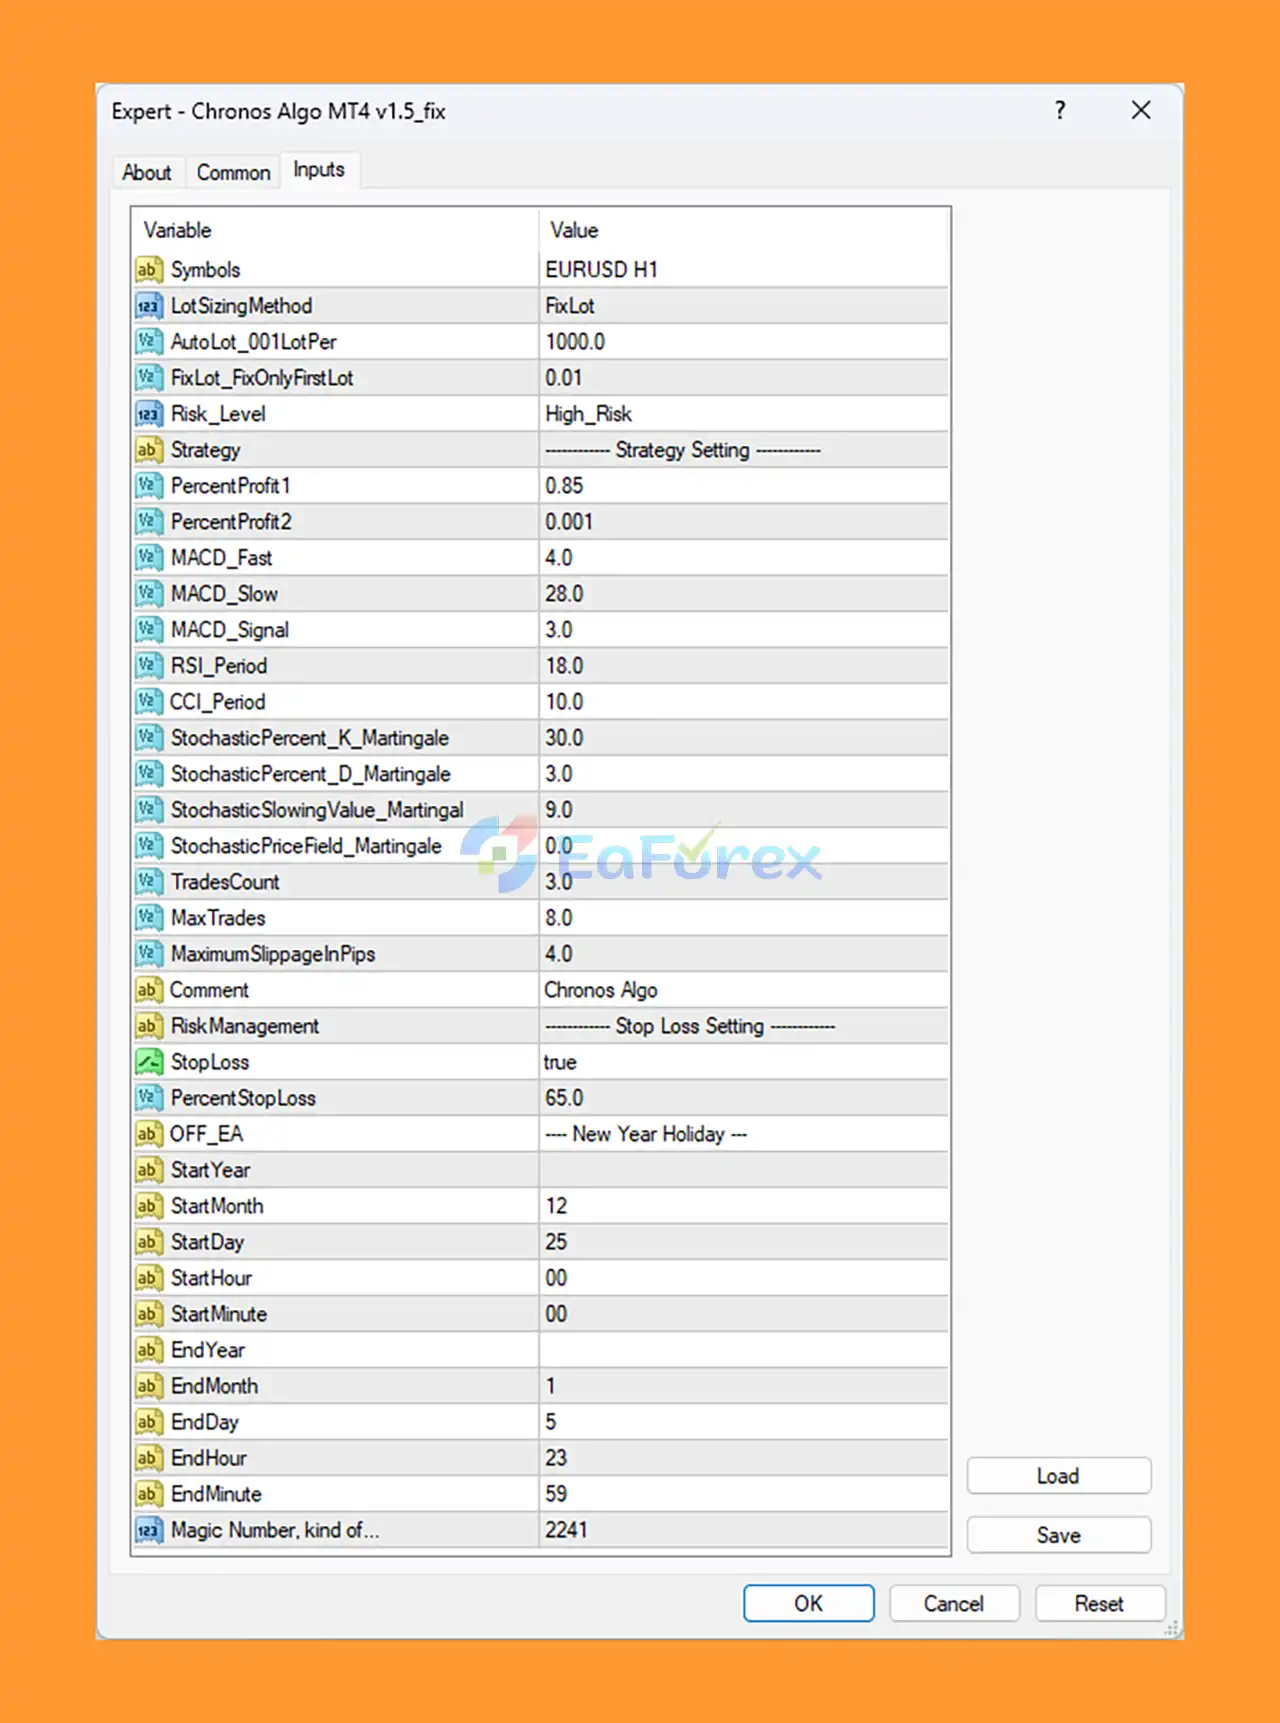Click the icon beside PercentStopLoss
This screenshot has height=1723, width=1280.
coord(148,1098)
